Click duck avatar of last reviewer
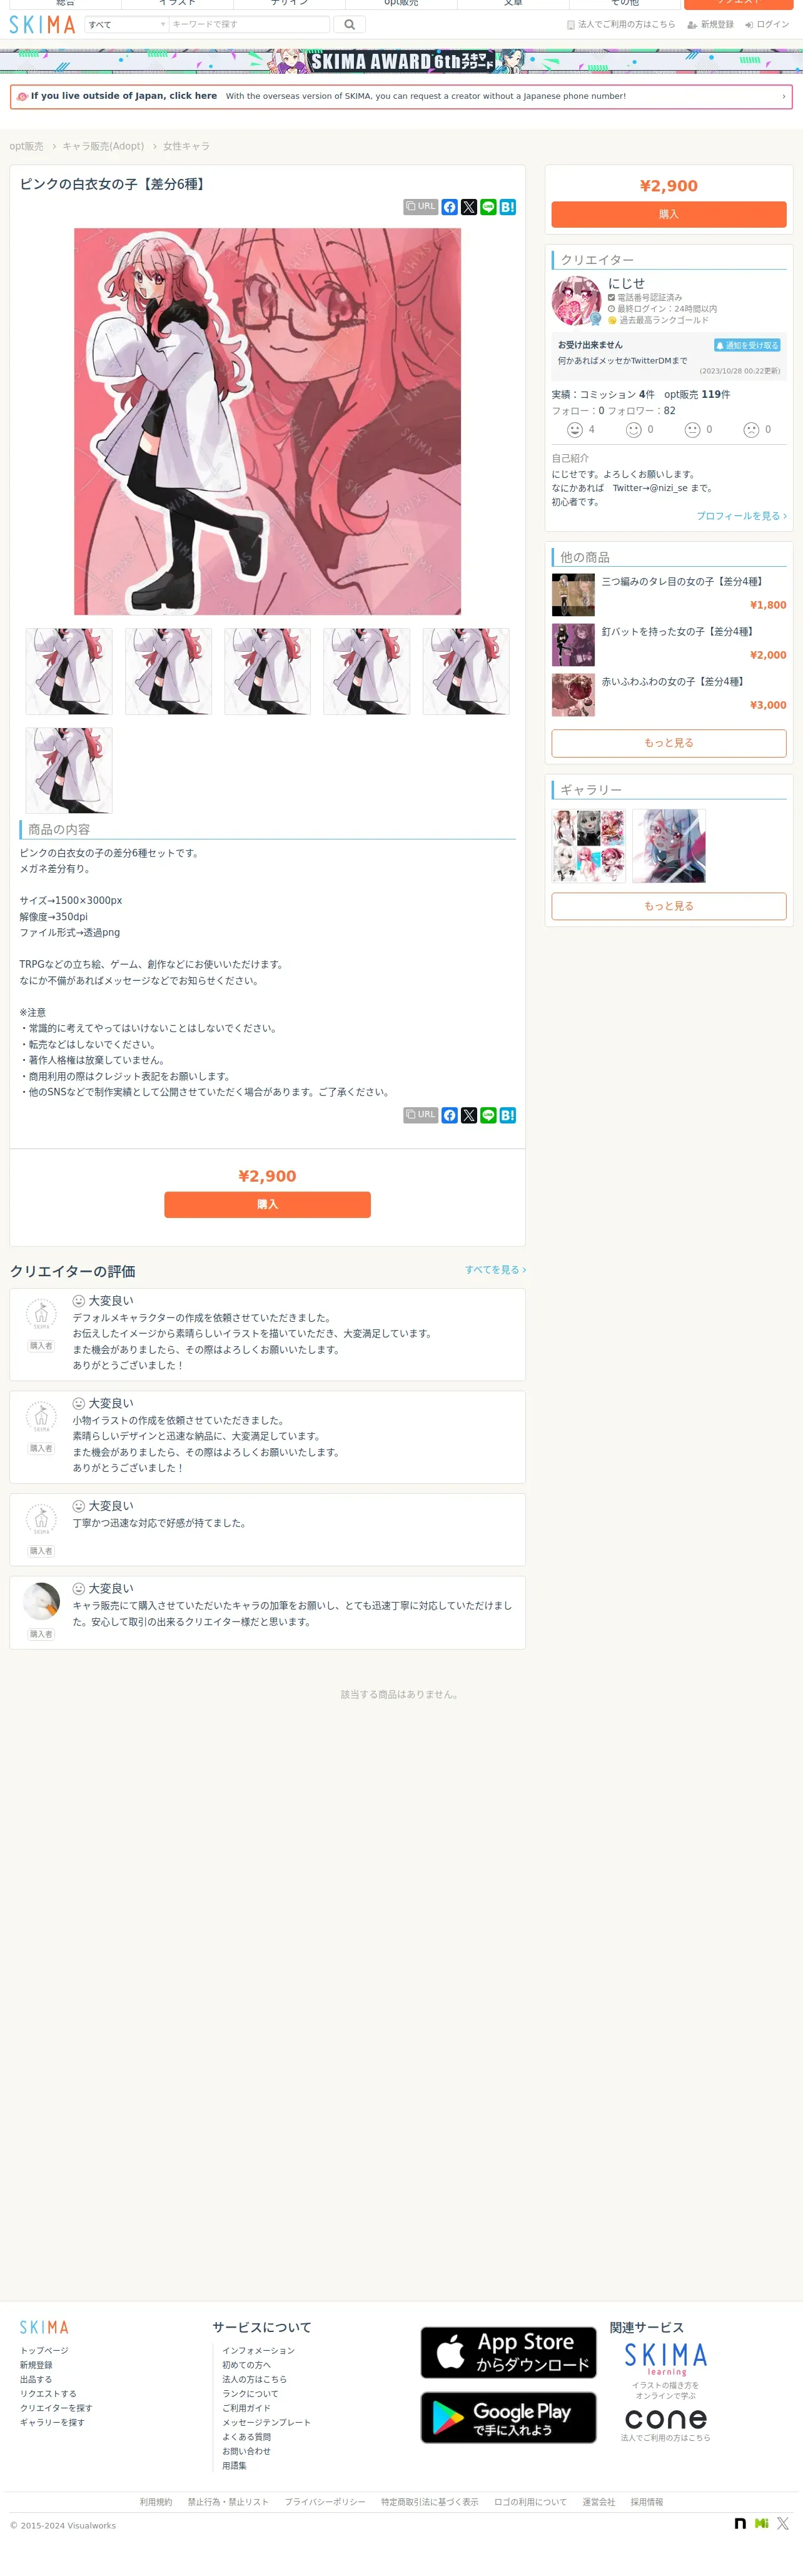This screenshot has width=803, height=2576. (41, 1602)
